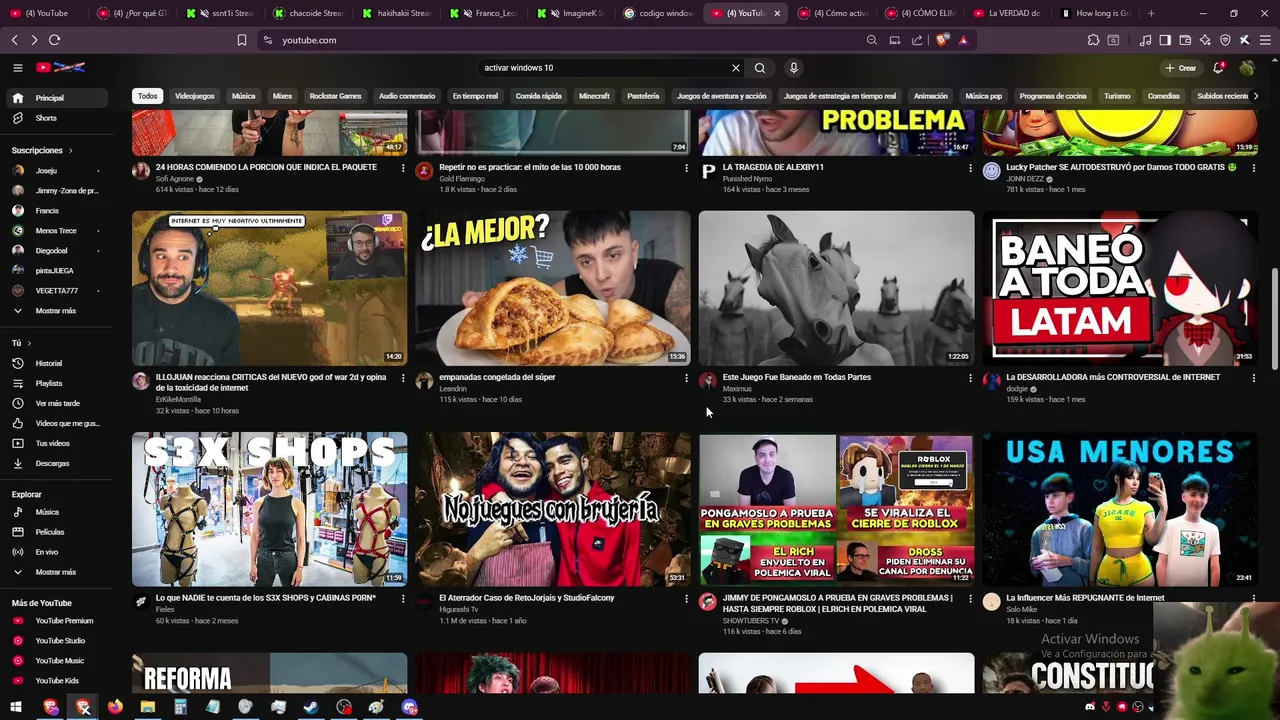Screen dimensions: 1280x720
Task: Open more options for 'empanadas congelada' video
Action: [686, 378]
